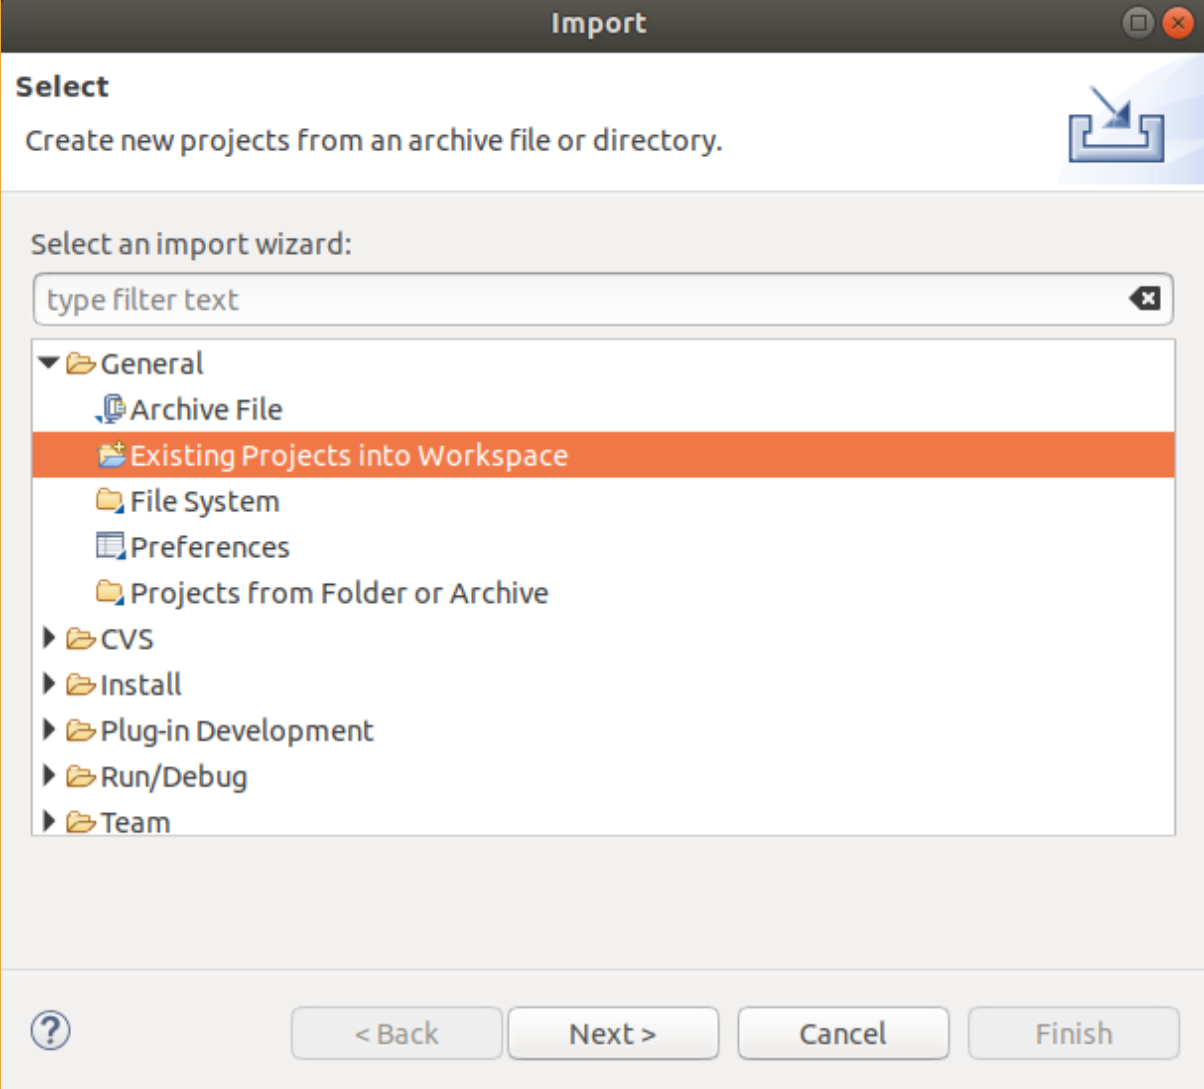The image size is (1204, 1089).
Task: Click the Finish button
Action: pos(1074,1033)
